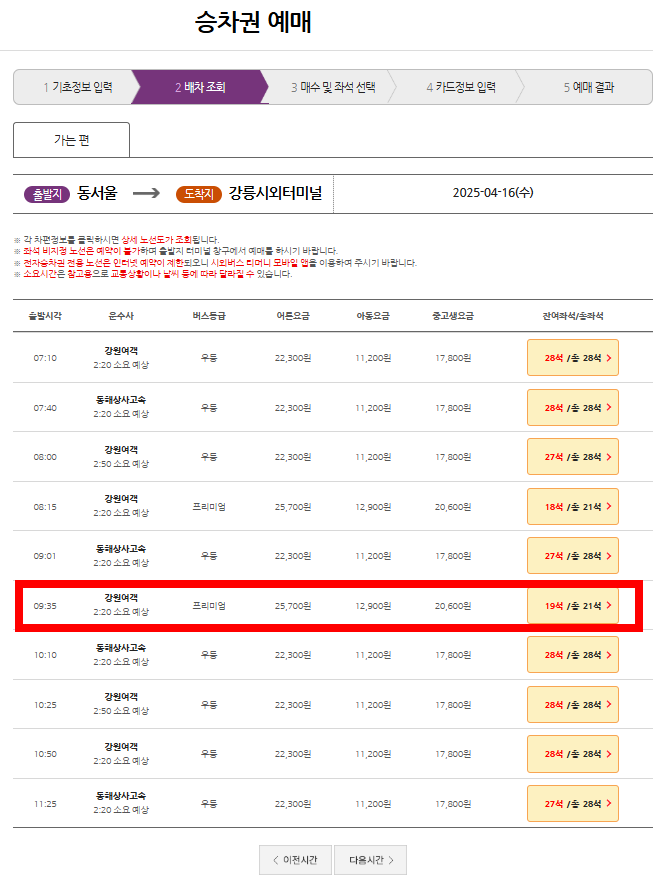Click the 중고생요금 column header
The image size is (660, 882).
pyautogui.click(x=453, y=316)
